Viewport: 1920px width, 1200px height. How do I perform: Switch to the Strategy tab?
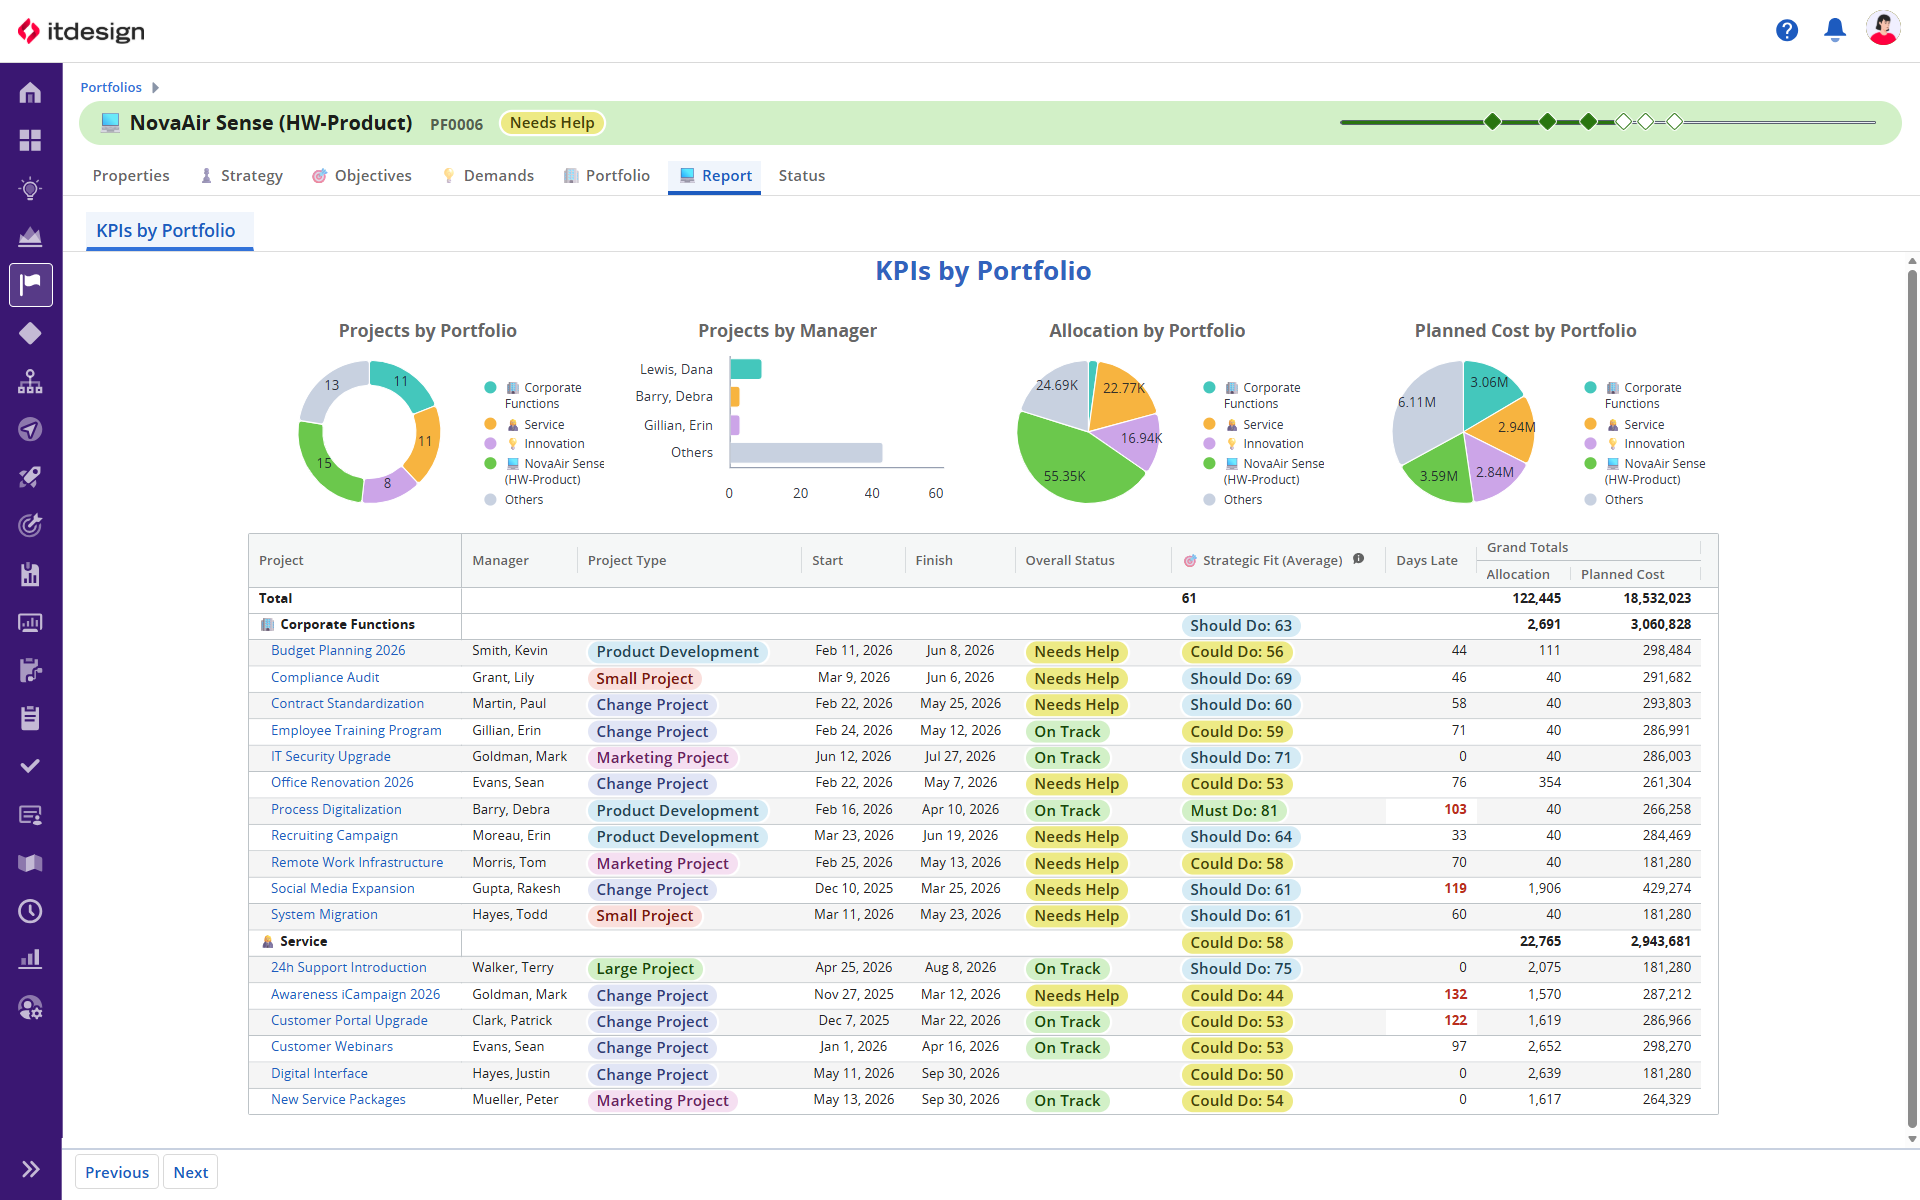pyautogui.click(x=241, y=176)
